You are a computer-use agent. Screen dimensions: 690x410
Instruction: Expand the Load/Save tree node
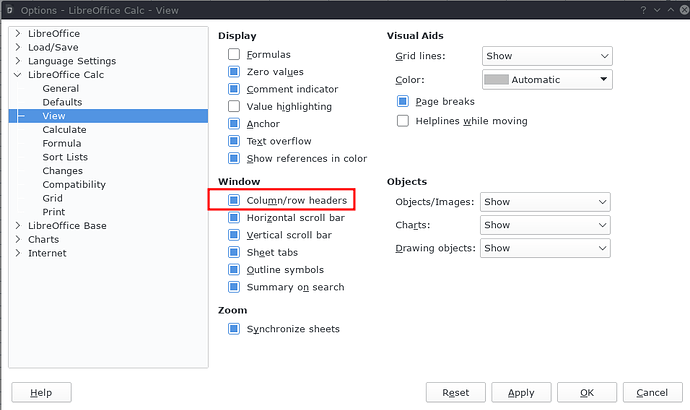point(18,47)
